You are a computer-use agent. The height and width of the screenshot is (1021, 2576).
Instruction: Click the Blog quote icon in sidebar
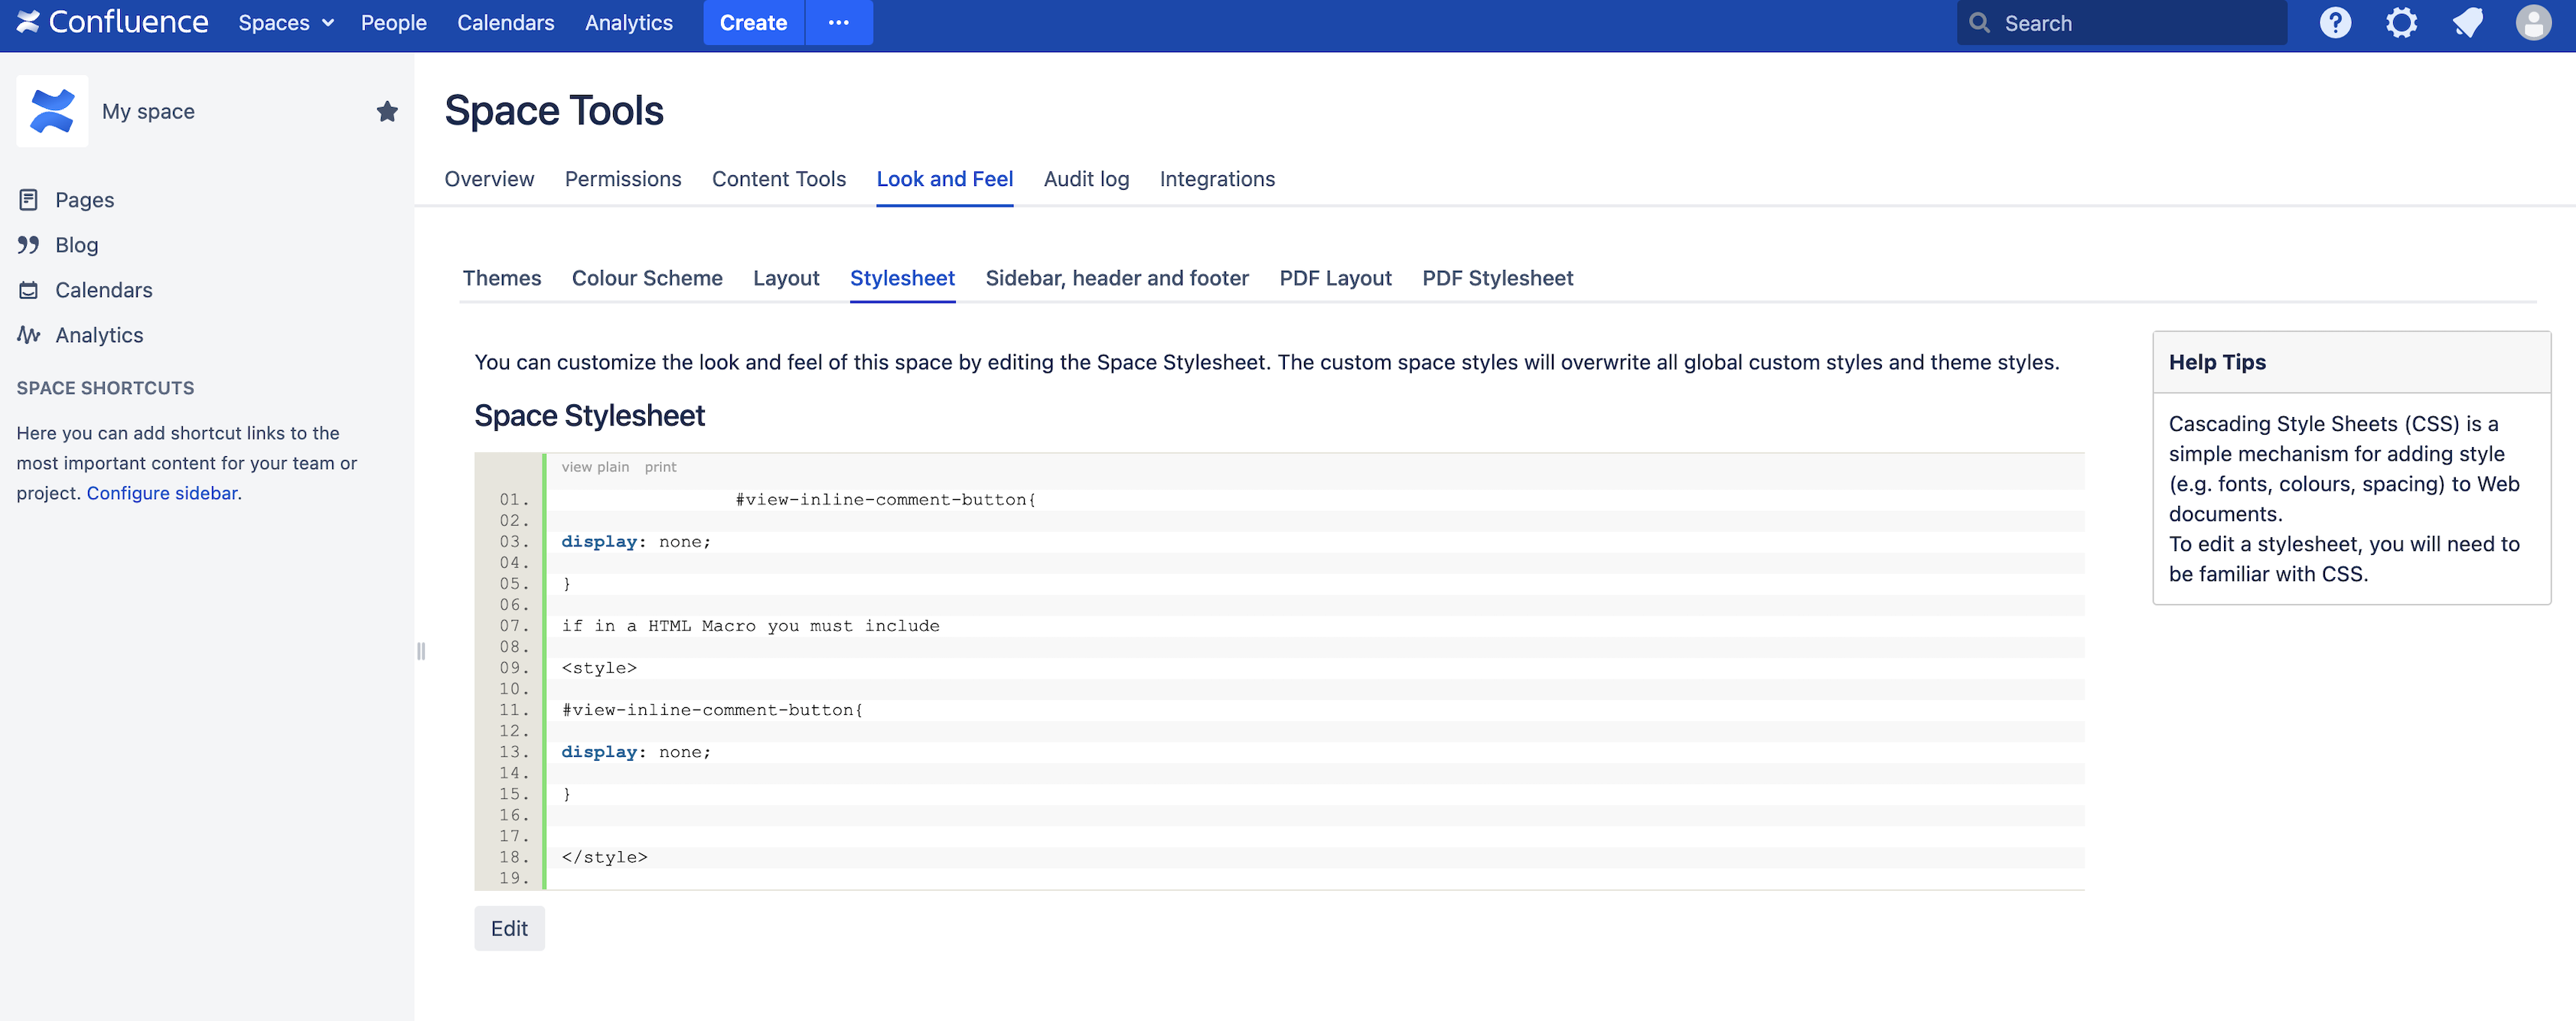point(28,245)
